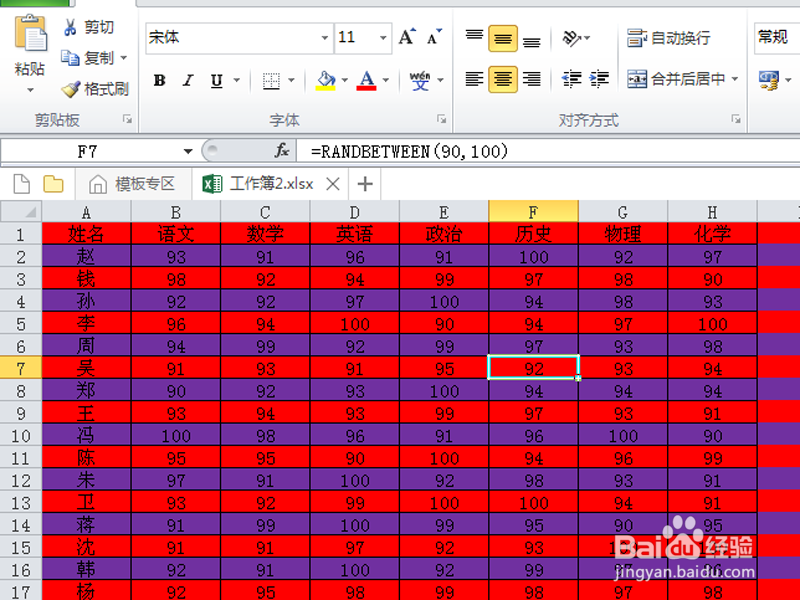Toggle center horizontal alignment

point(503,79)
